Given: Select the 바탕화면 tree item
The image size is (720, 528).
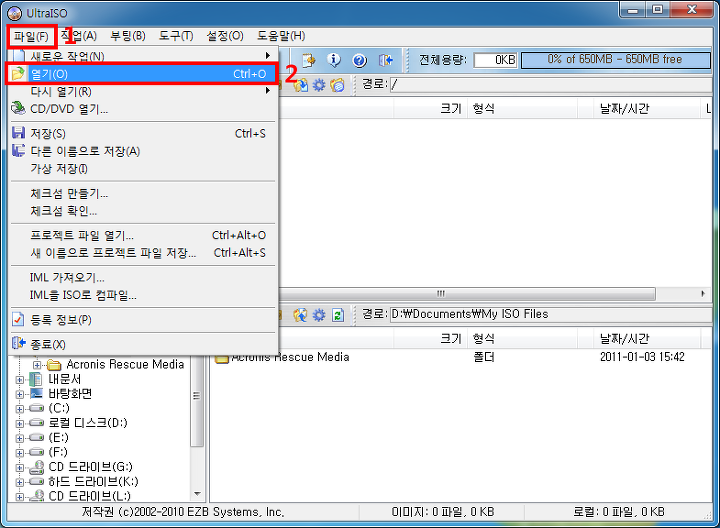Looking at the screenshot, I should (x=70, y=394).
